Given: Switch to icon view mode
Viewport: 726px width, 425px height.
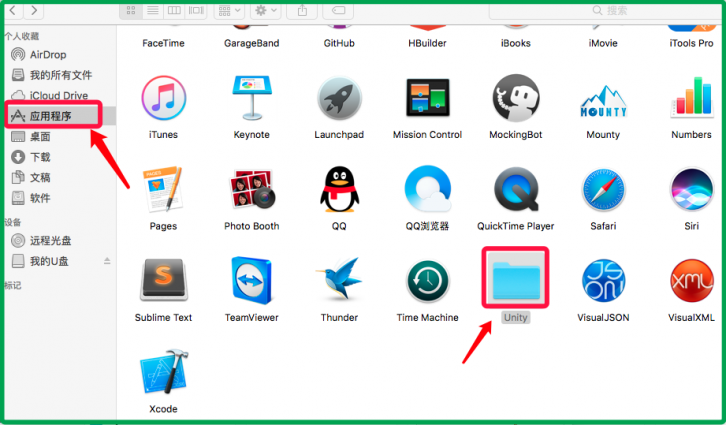Looking at the screenshot, I should 131,10.
